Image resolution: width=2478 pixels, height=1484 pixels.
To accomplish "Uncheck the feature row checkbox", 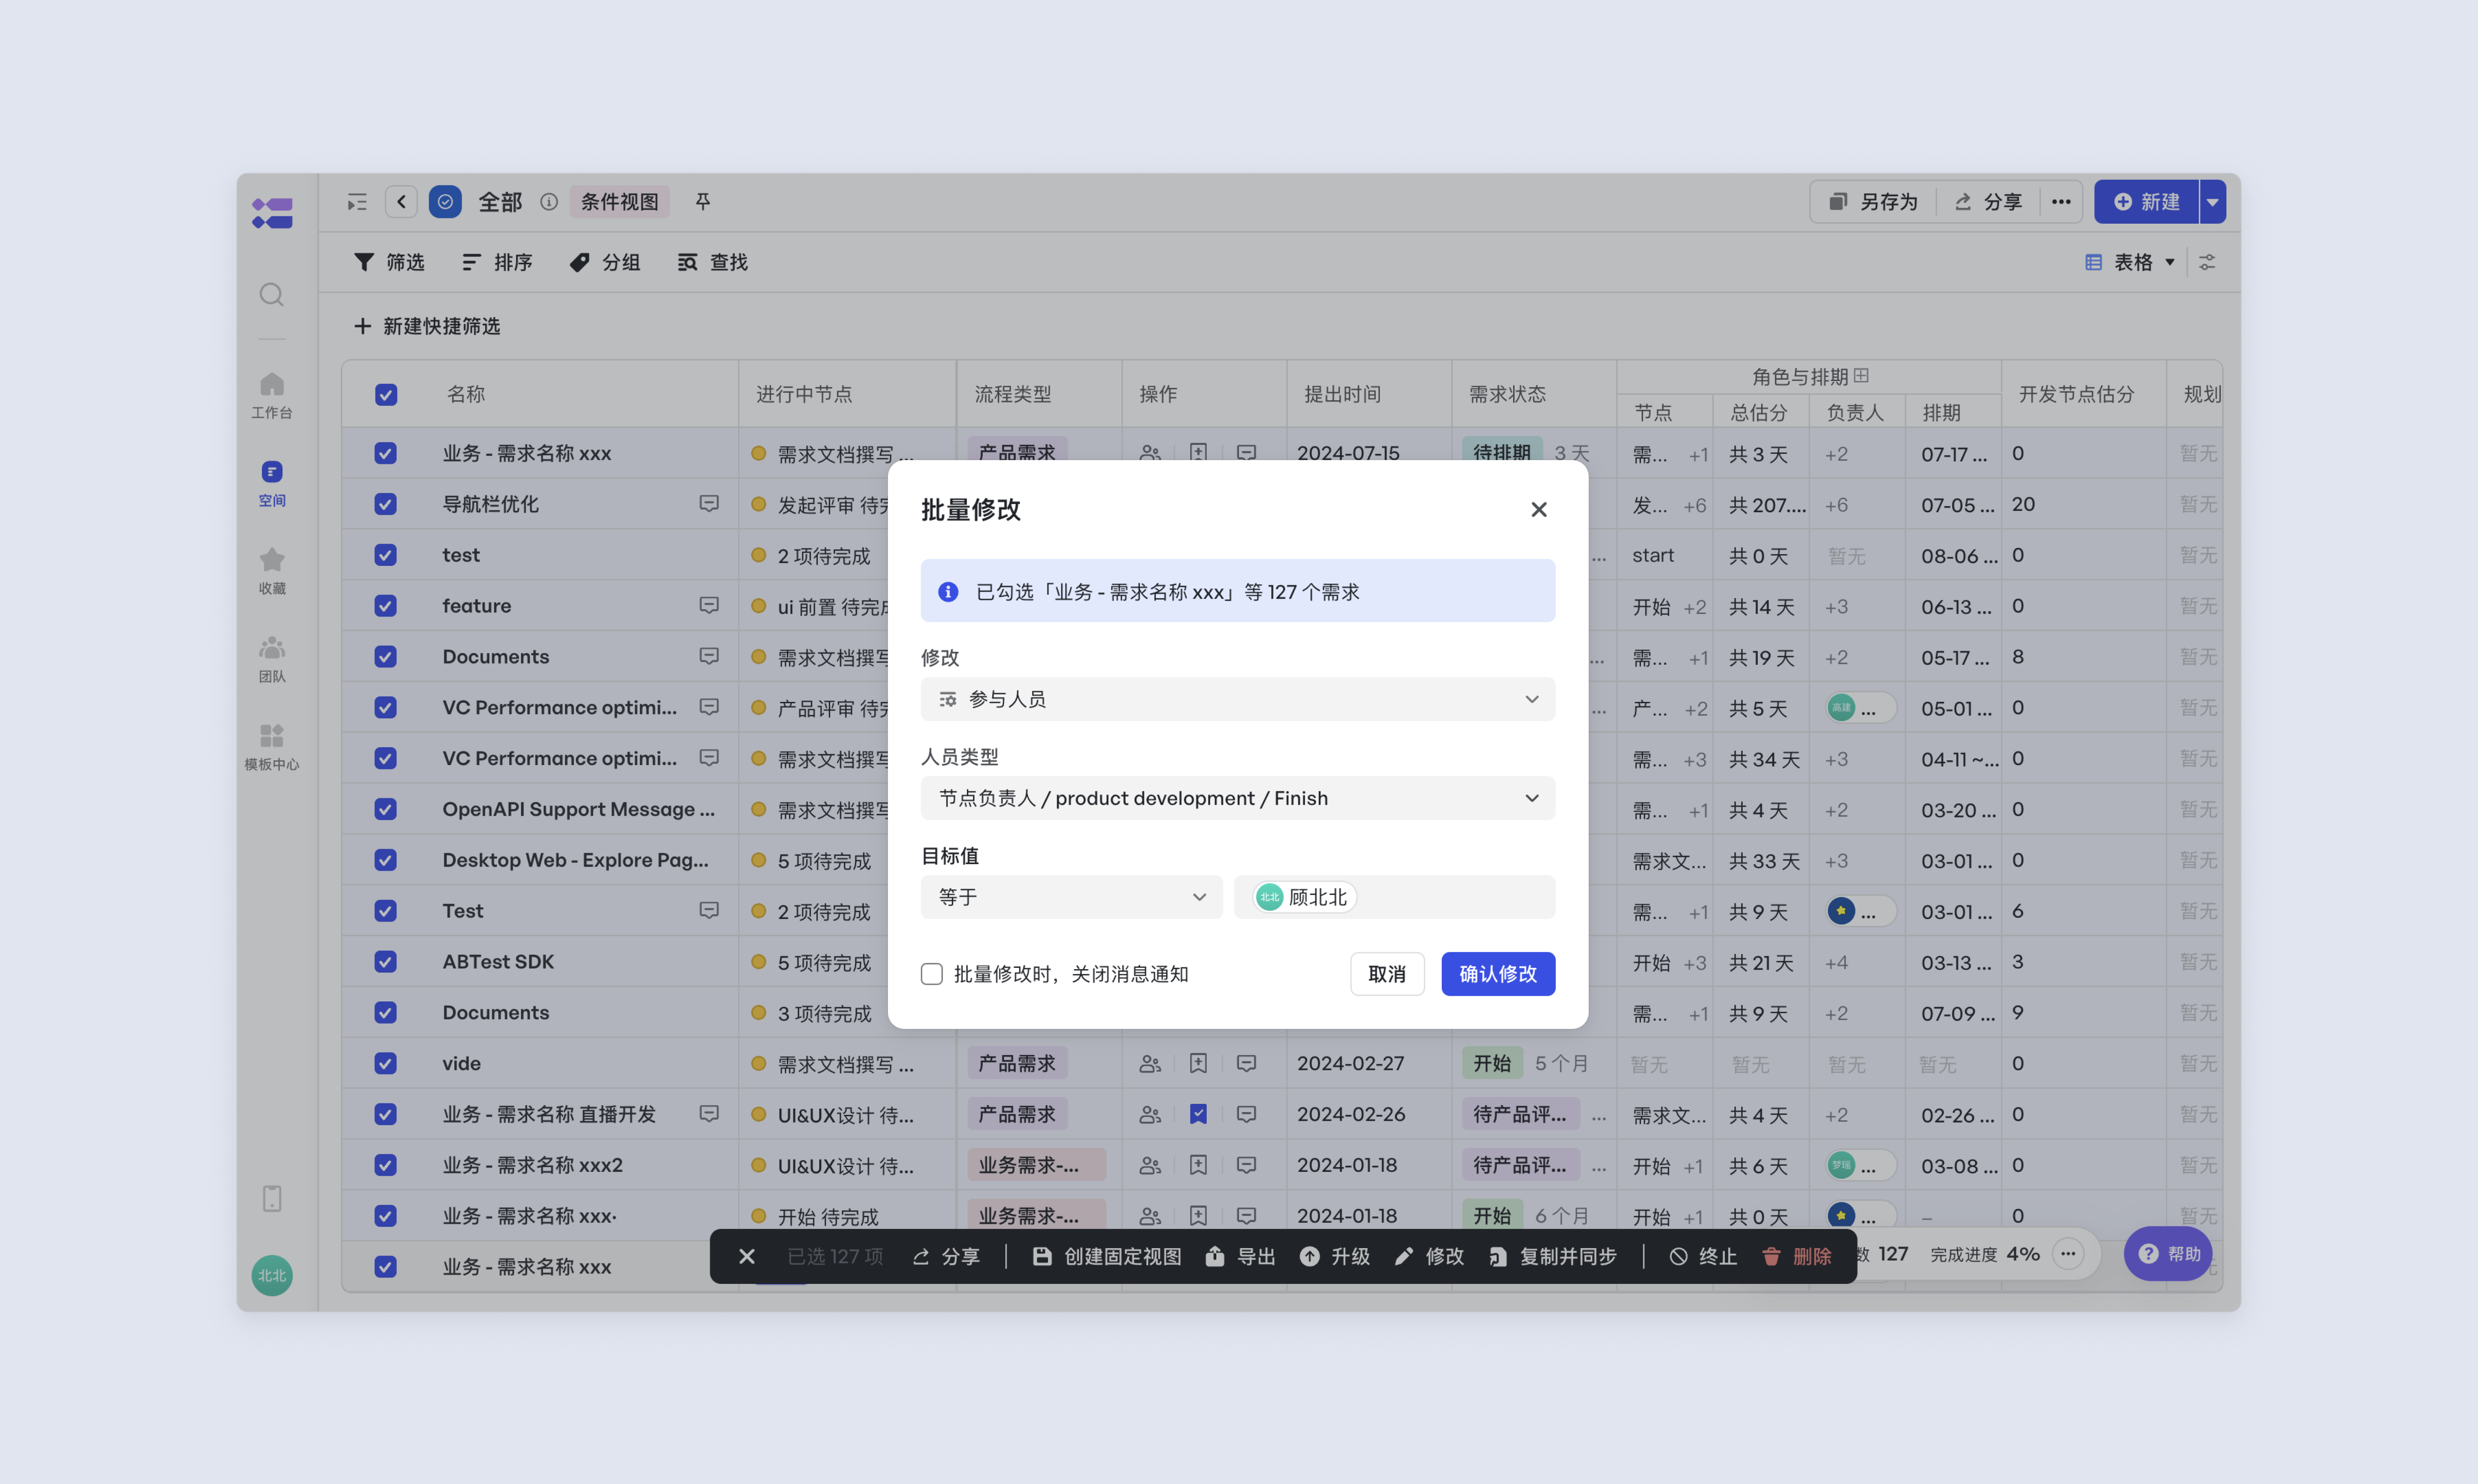I will pyautogui.click(x=386, y=606).
